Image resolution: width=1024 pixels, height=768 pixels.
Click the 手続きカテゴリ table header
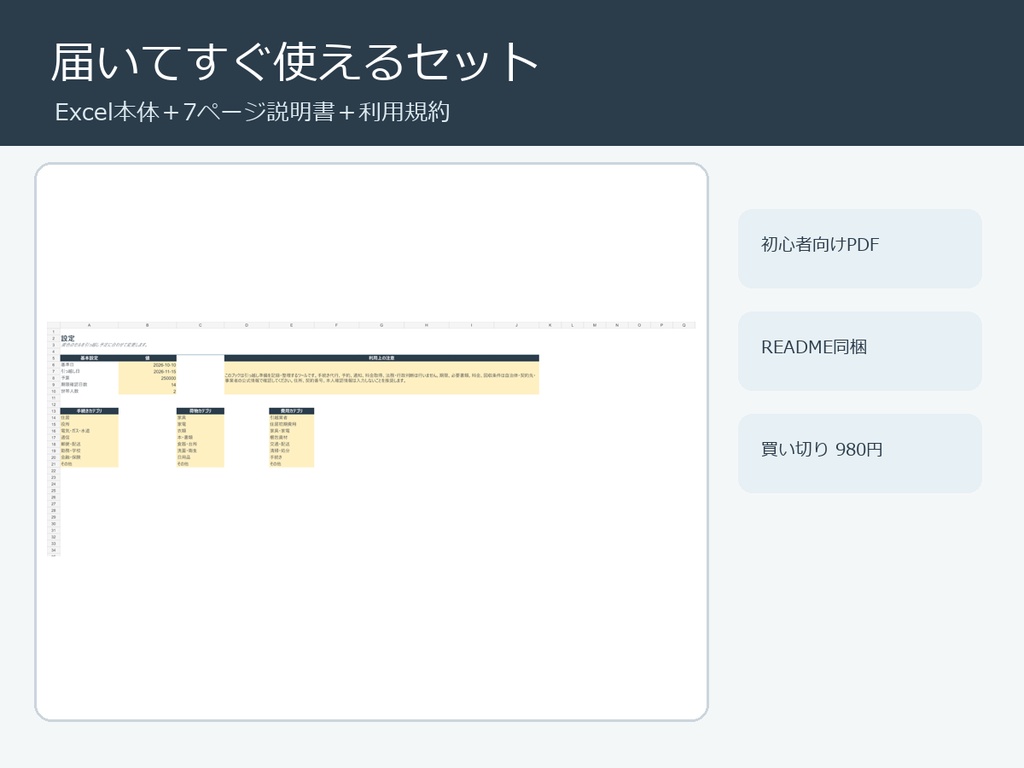[89, 411]
